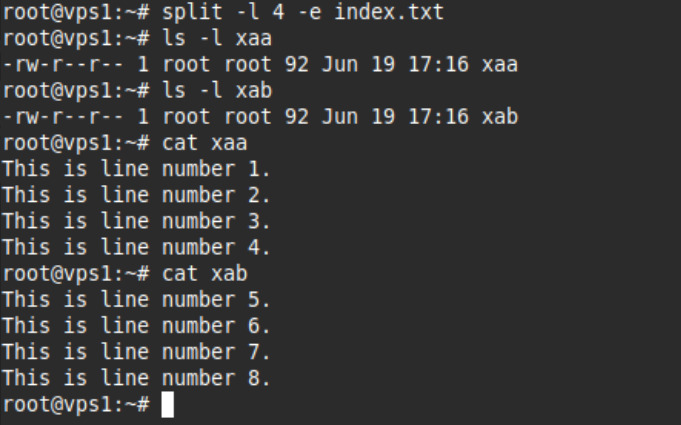Click the xab filename ending the second file listing
The height and width of the screenshot is (425, 681).
tap(500, 117)
